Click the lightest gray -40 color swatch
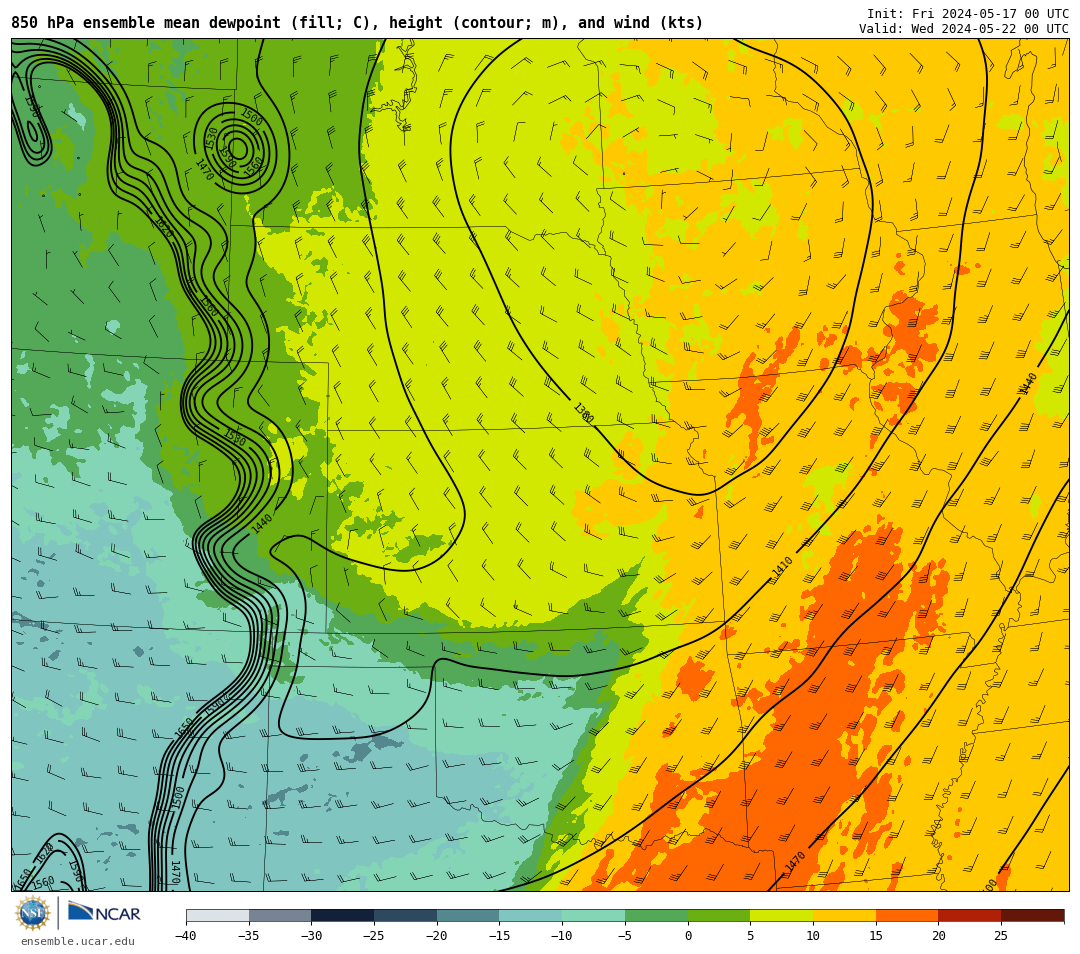 (218, 915)
